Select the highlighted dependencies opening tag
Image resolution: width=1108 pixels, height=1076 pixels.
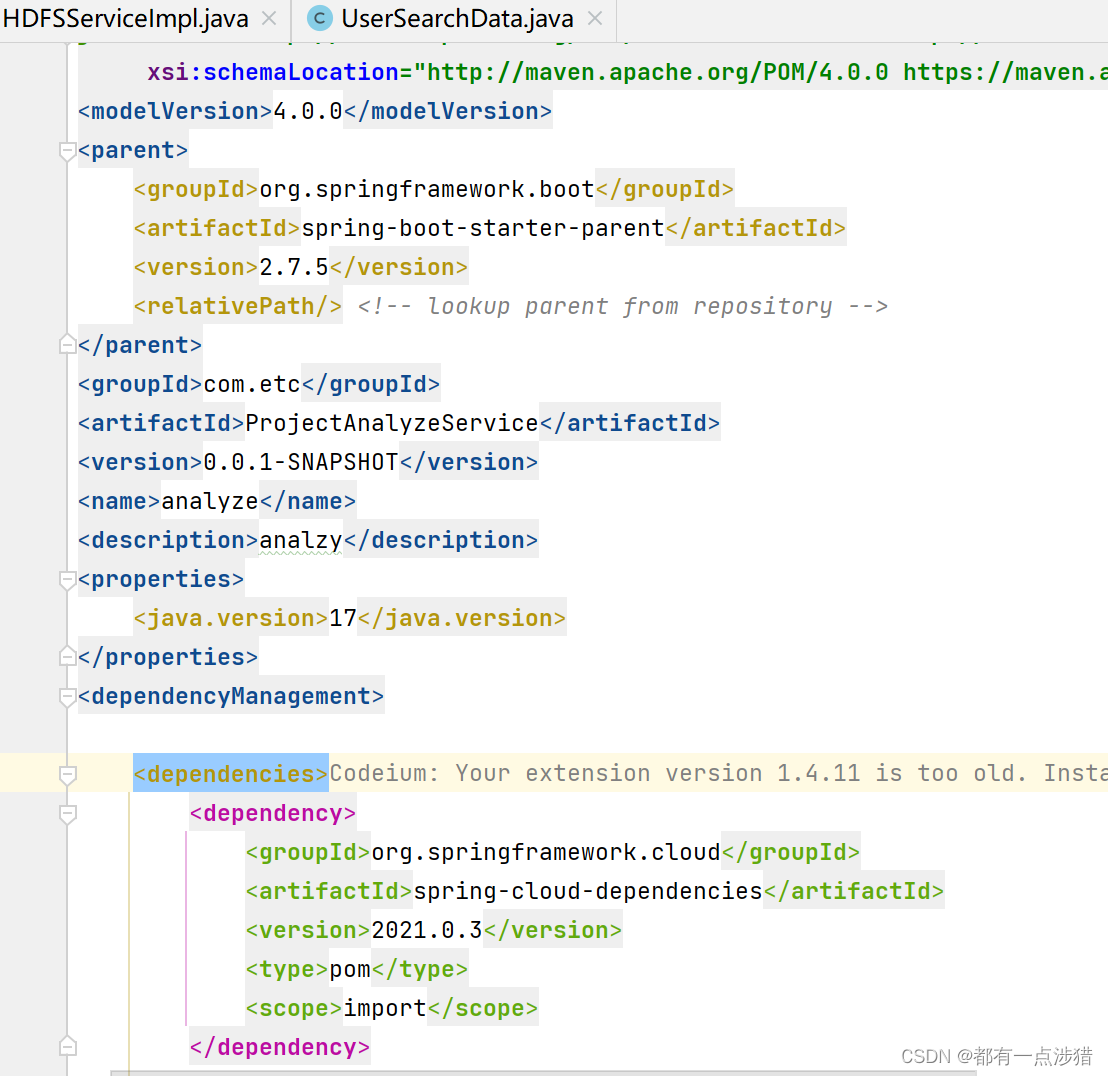coord(230,773)
